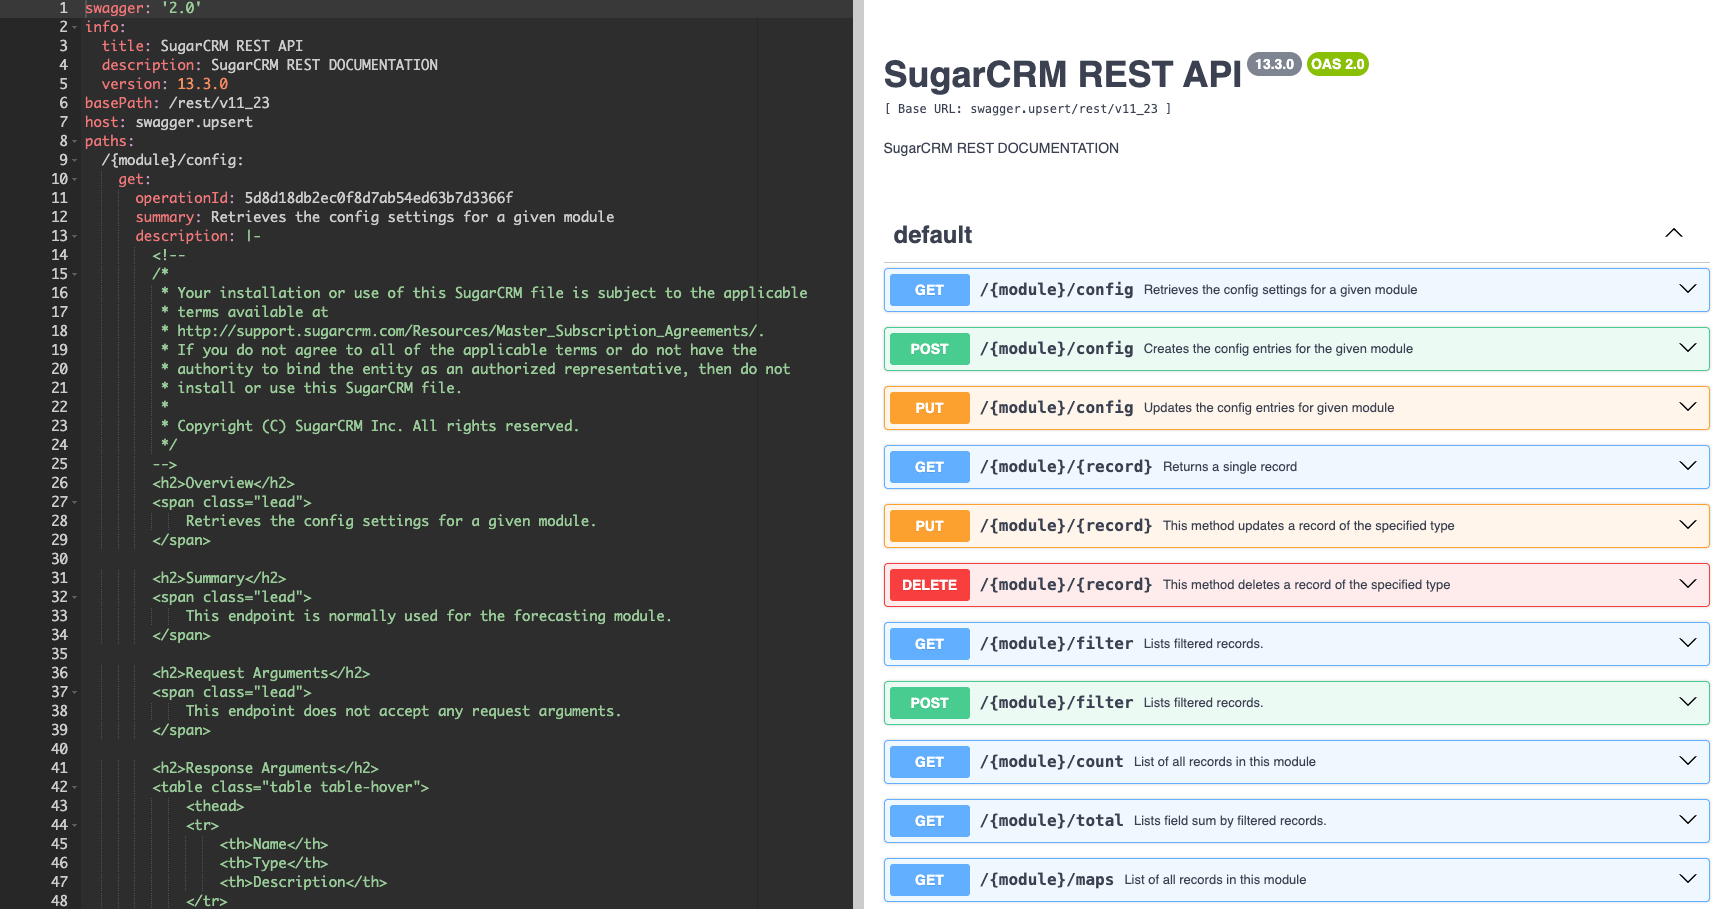
Task: Fold the span block at line 32
Action: tap(74, 597)
